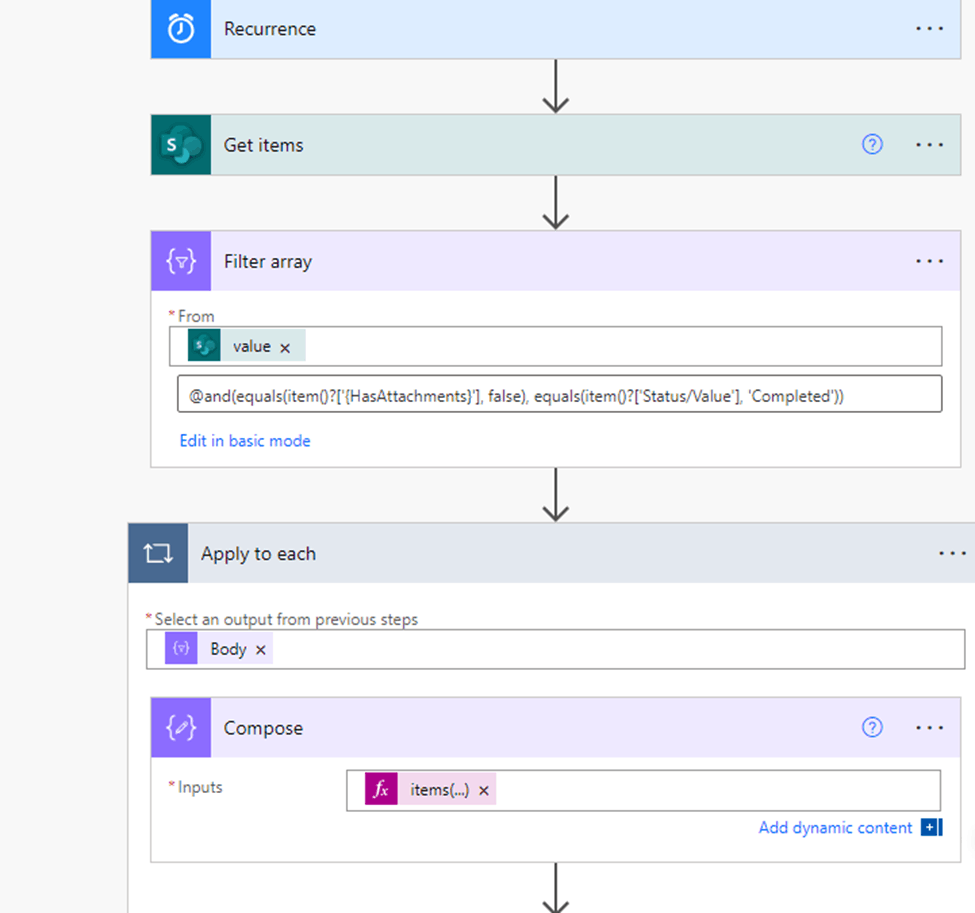This screenshot has height=913, width=975.
Task: Collapse the Compose step header
Action: pos(555,728)
